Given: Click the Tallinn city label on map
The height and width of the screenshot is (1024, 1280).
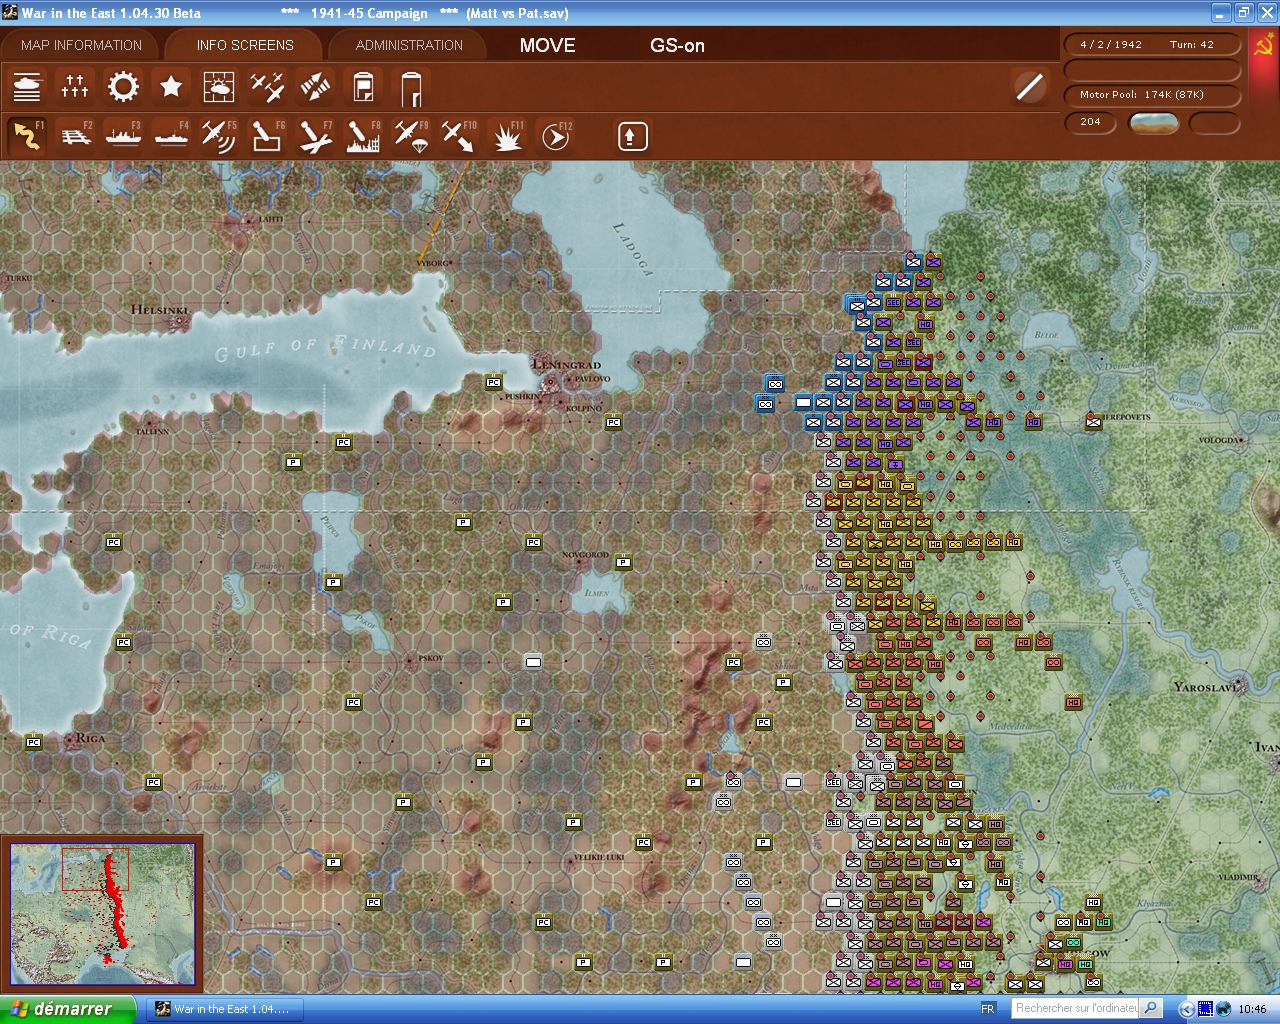Looking at the screenshot, I should coord(152,431).
